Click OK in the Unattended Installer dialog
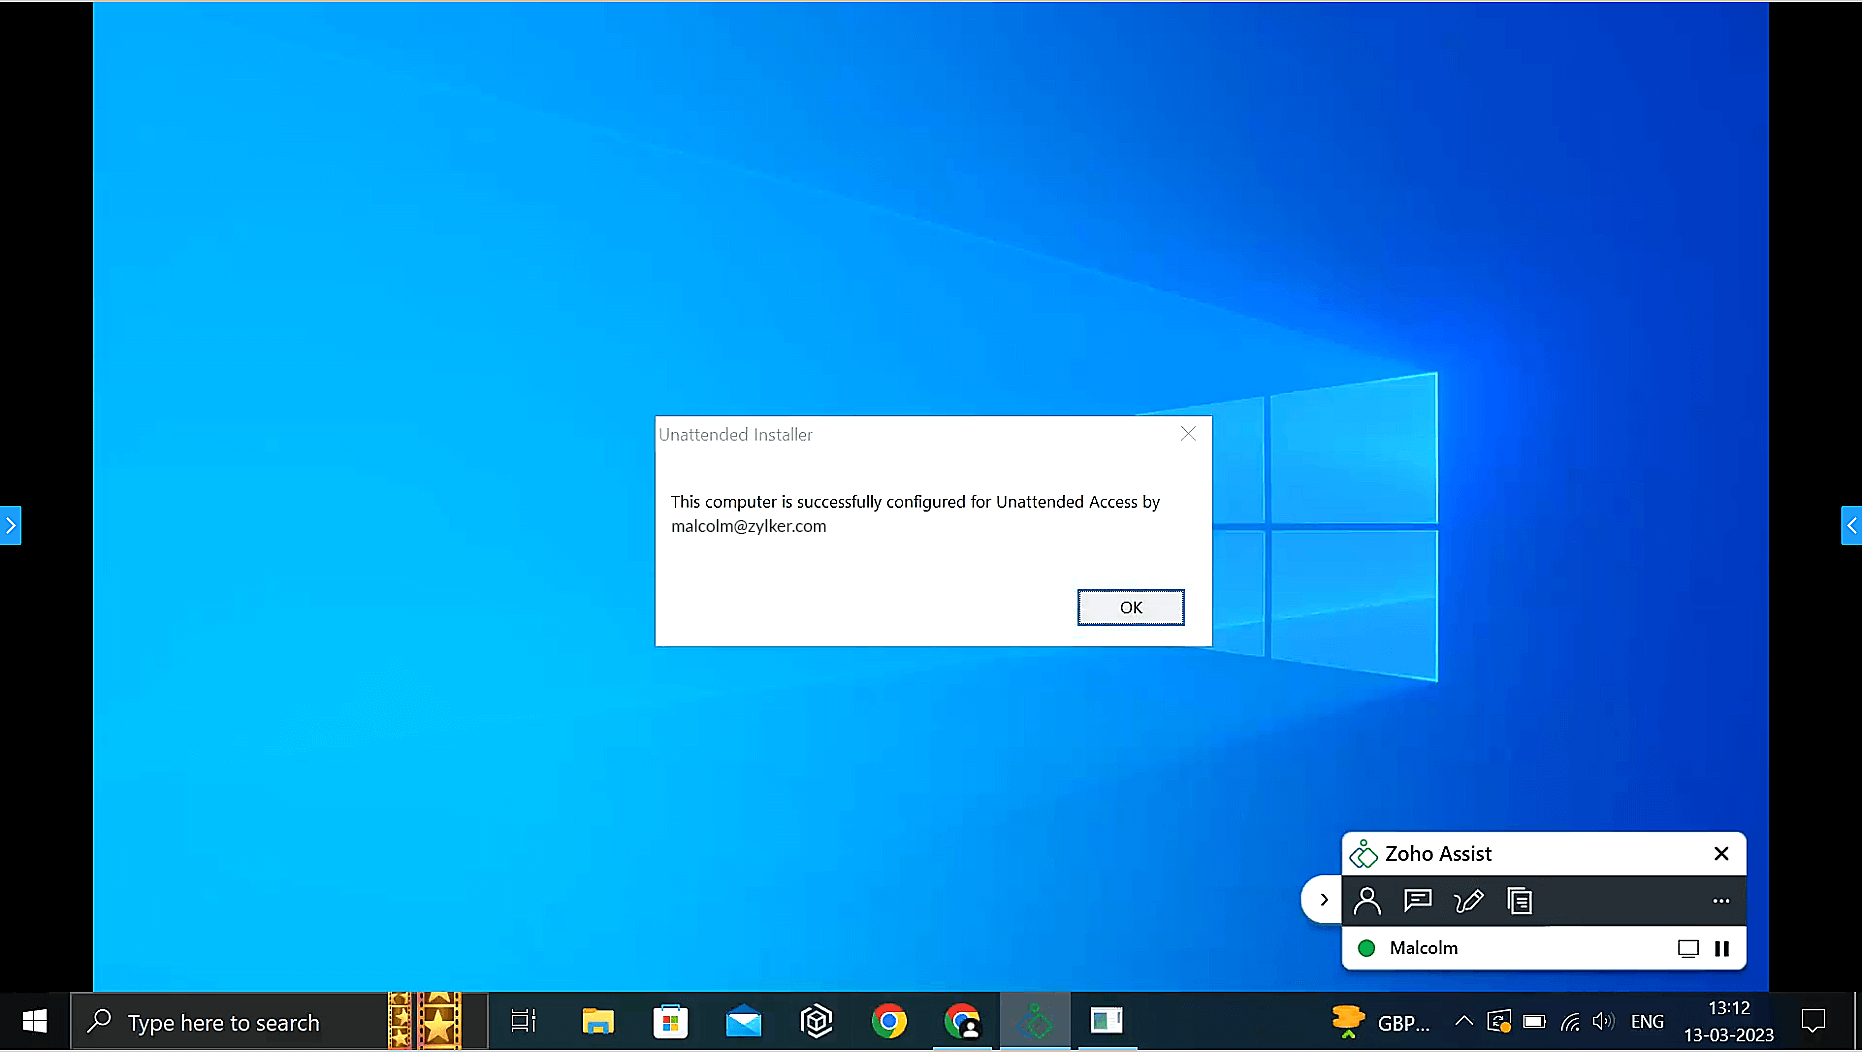This screenshot has width=1862, height=1052. (x=1130, y=607)
